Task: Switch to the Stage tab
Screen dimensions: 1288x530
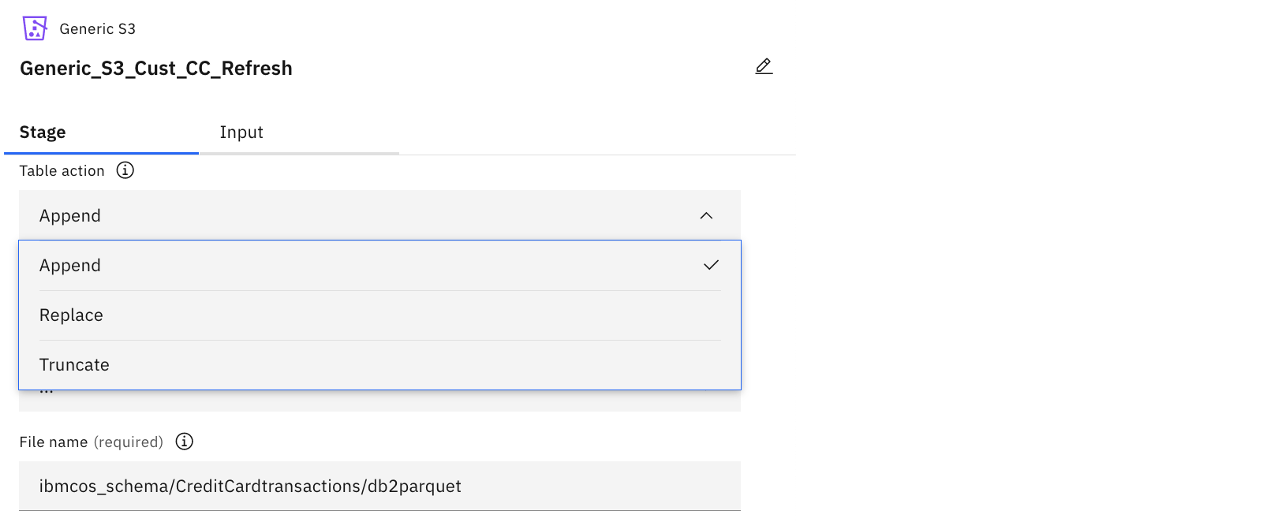Action: tap(43, 132)
